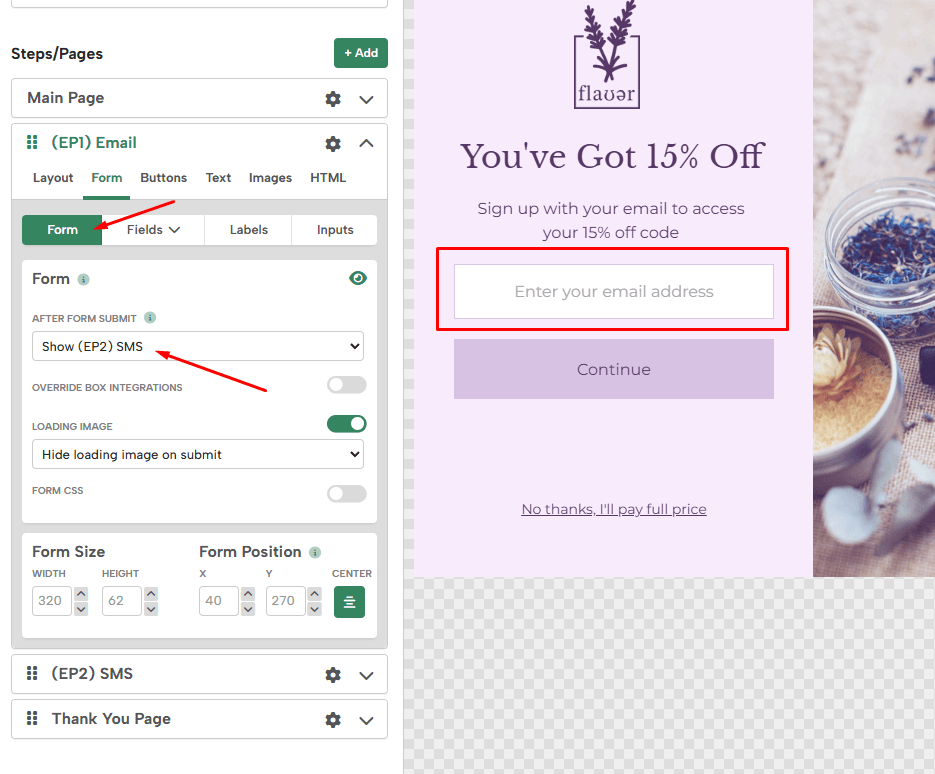Disable the Loading Image toggle
The width and height of the screenshot is (935, 774).
click(346, 424)
